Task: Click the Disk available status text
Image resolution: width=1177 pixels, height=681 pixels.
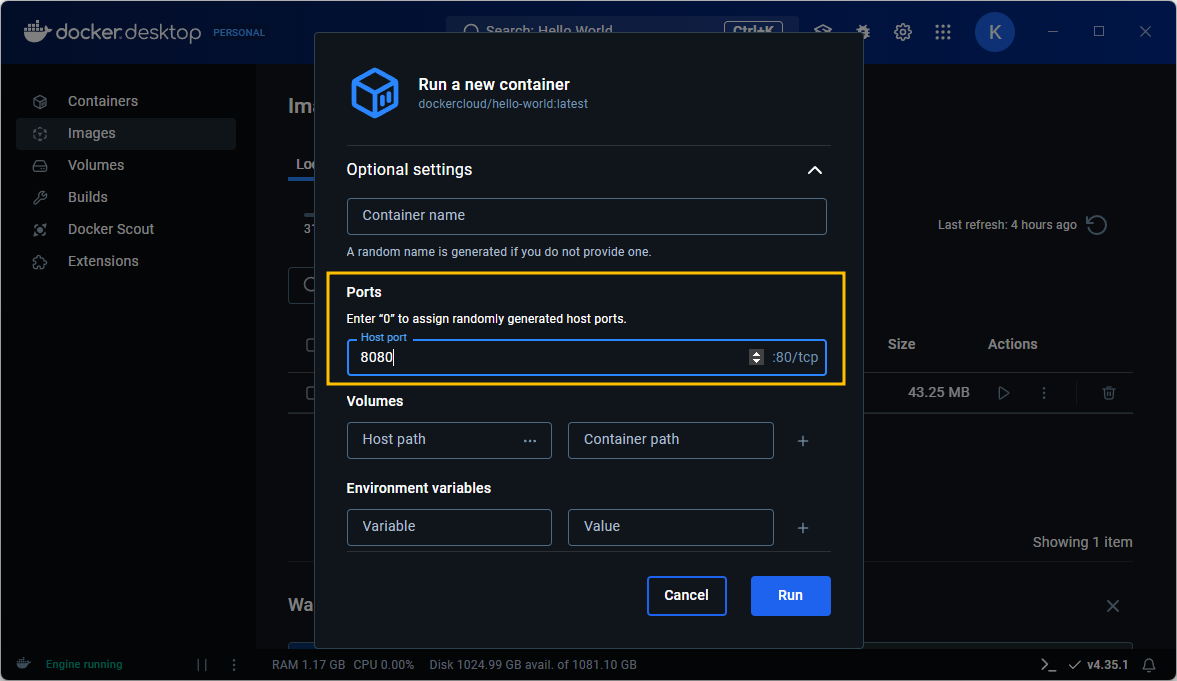Action: pos(533,664)
